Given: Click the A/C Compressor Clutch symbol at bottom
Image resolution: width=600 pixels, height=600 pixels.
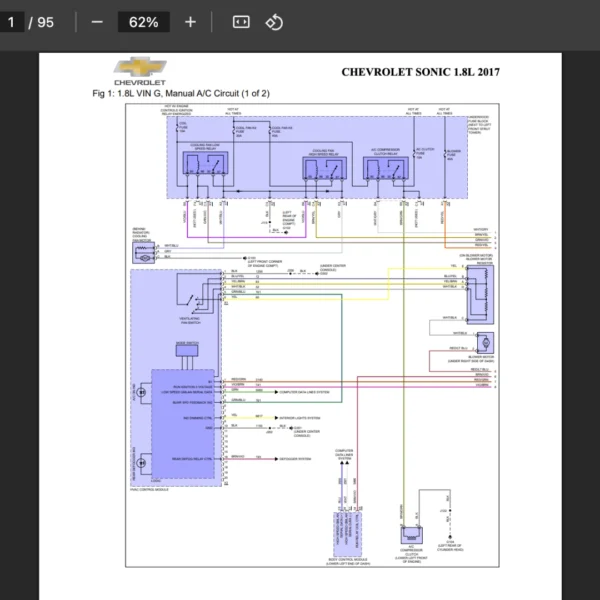Looking at the screenshot, I should tap(413, 533).
